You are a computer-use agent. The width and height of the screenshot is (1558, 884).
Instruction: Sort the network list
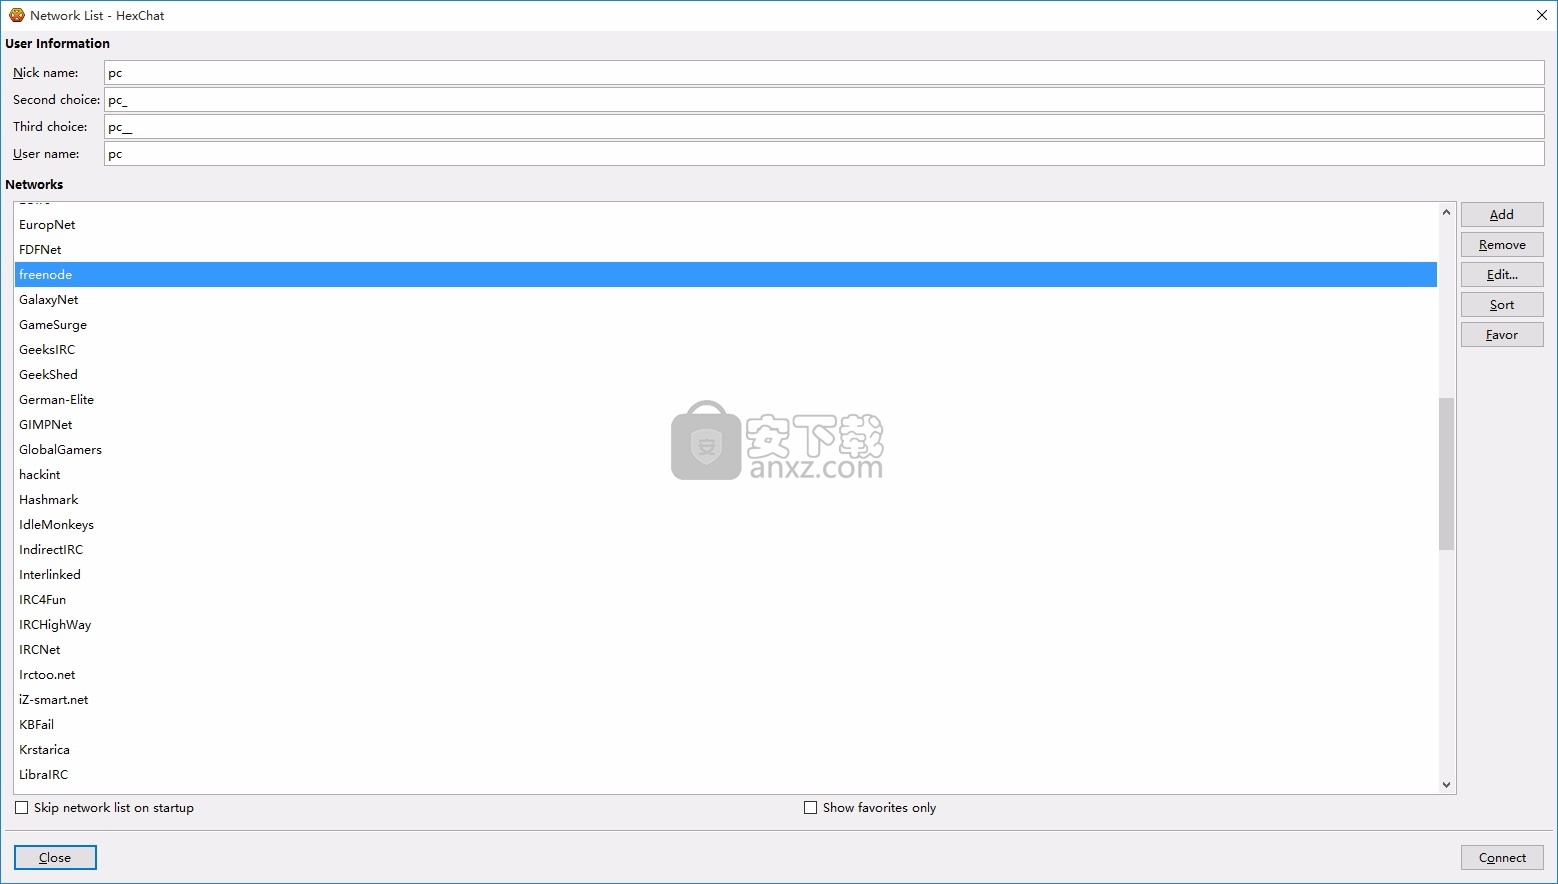pyautogui.click(x=1502, y=304)
